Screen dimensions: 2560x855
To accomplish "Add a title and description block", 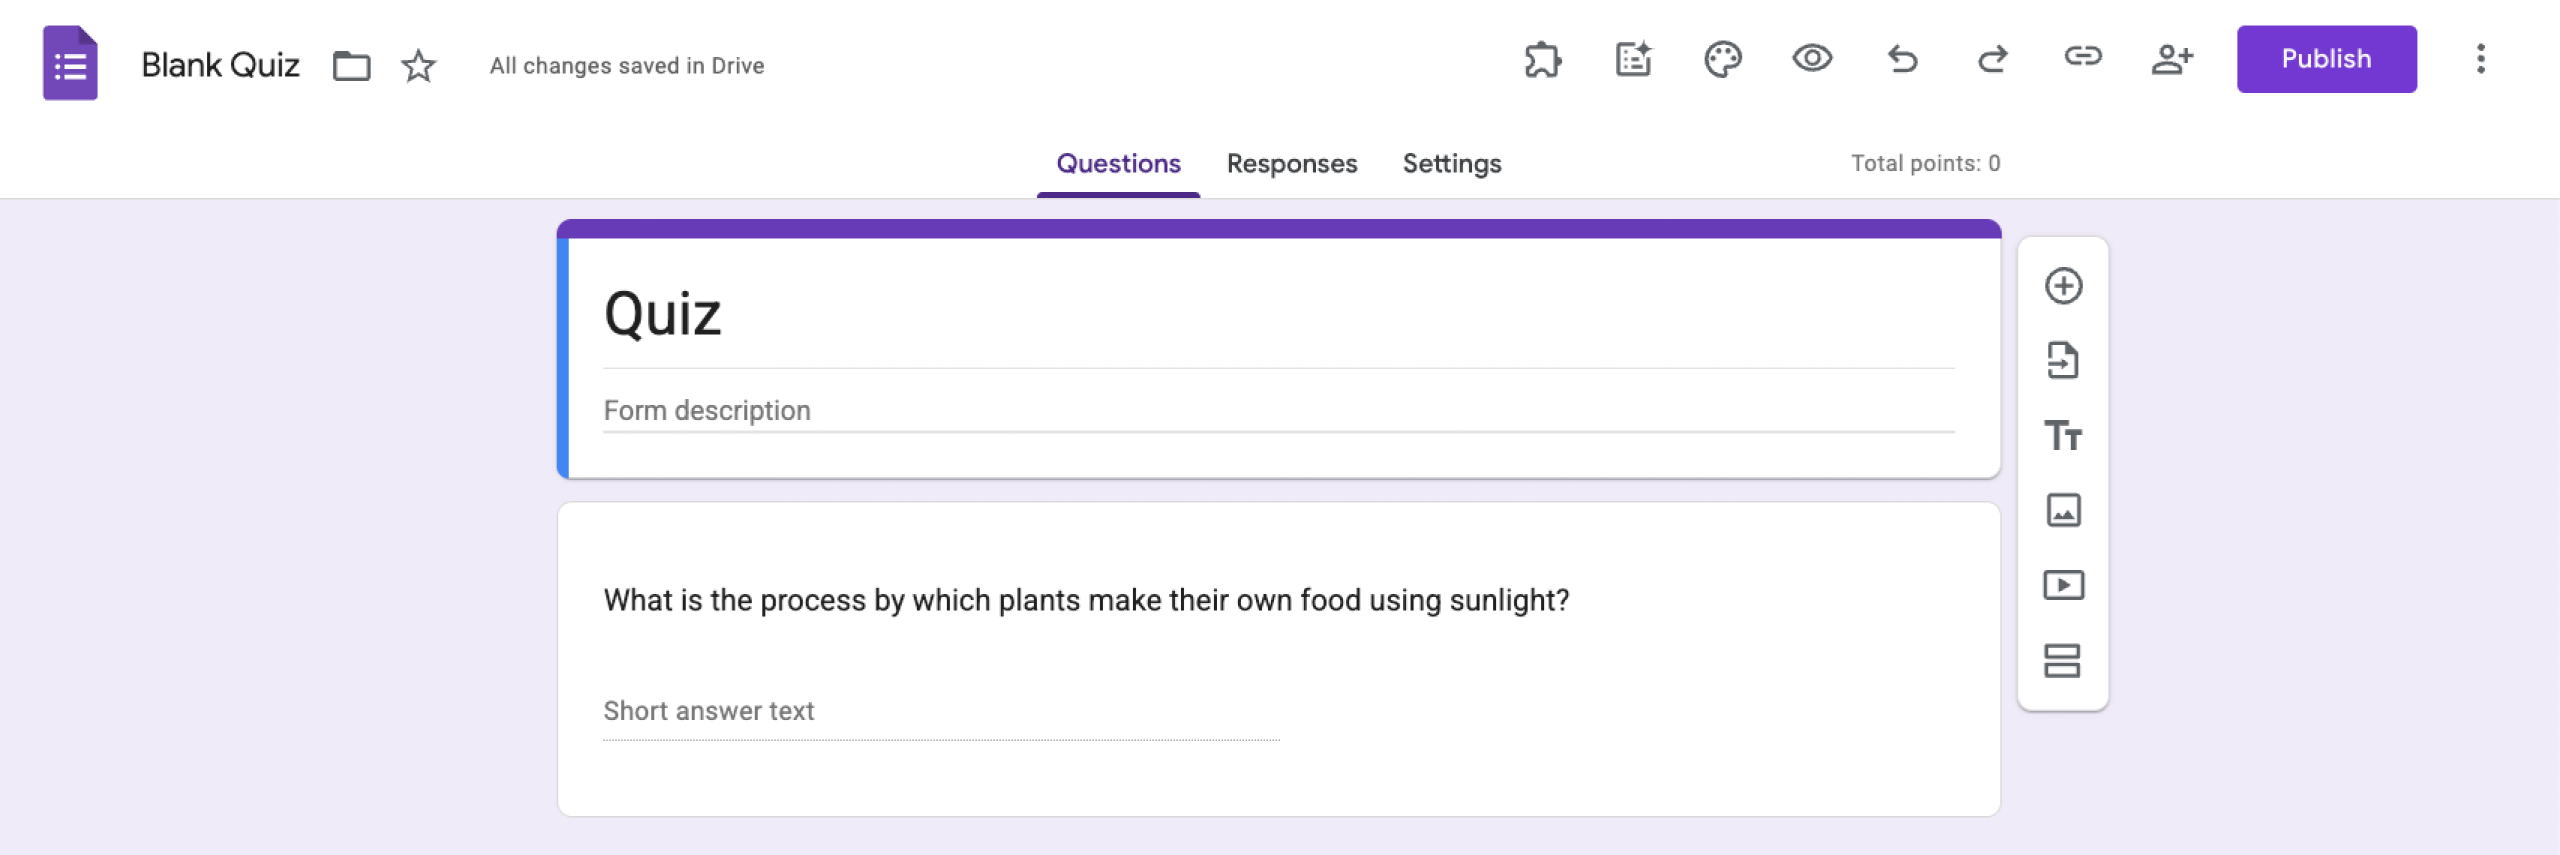I will point(2064,436).
